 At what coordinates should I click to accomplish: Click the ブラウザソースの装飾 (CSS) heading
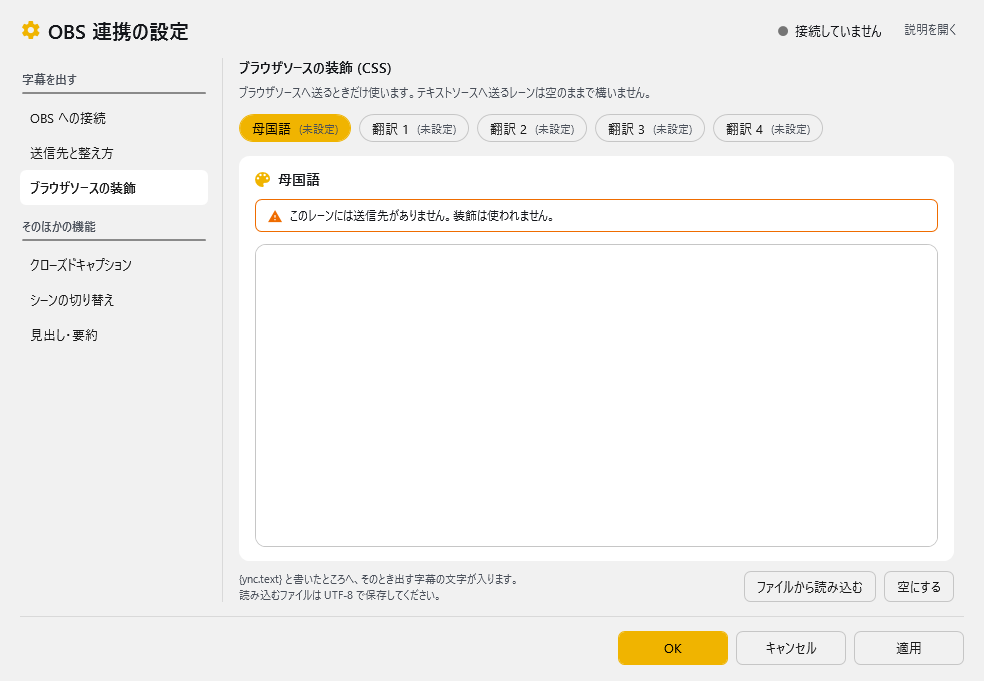tap(315, 68)
